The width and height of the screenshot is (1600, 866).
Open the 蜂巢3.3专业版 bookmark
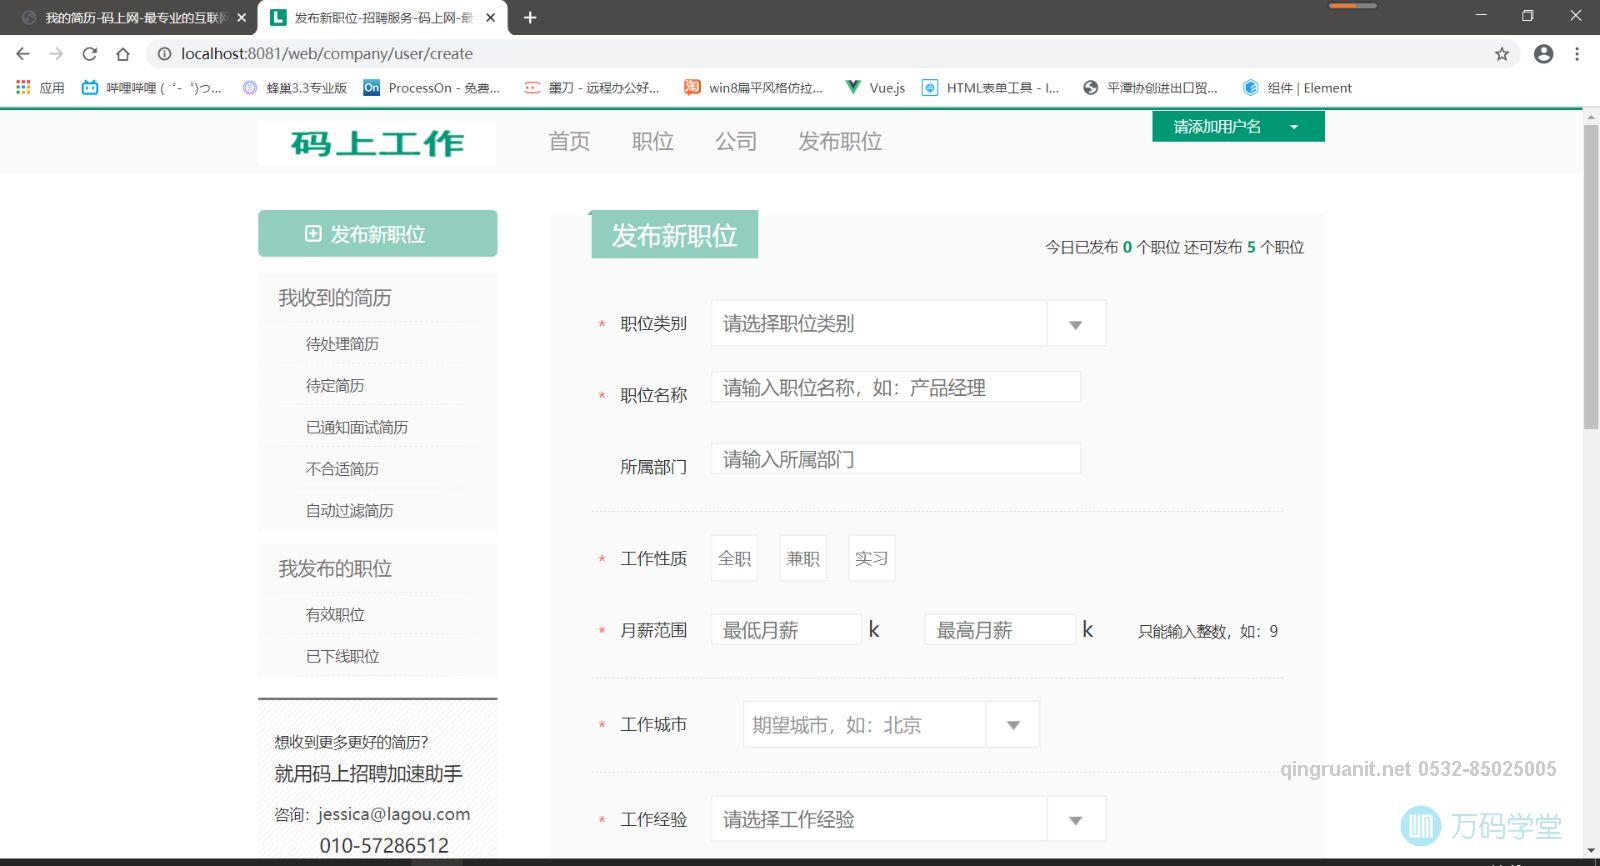pyautogui.click(x=295, y=87)
